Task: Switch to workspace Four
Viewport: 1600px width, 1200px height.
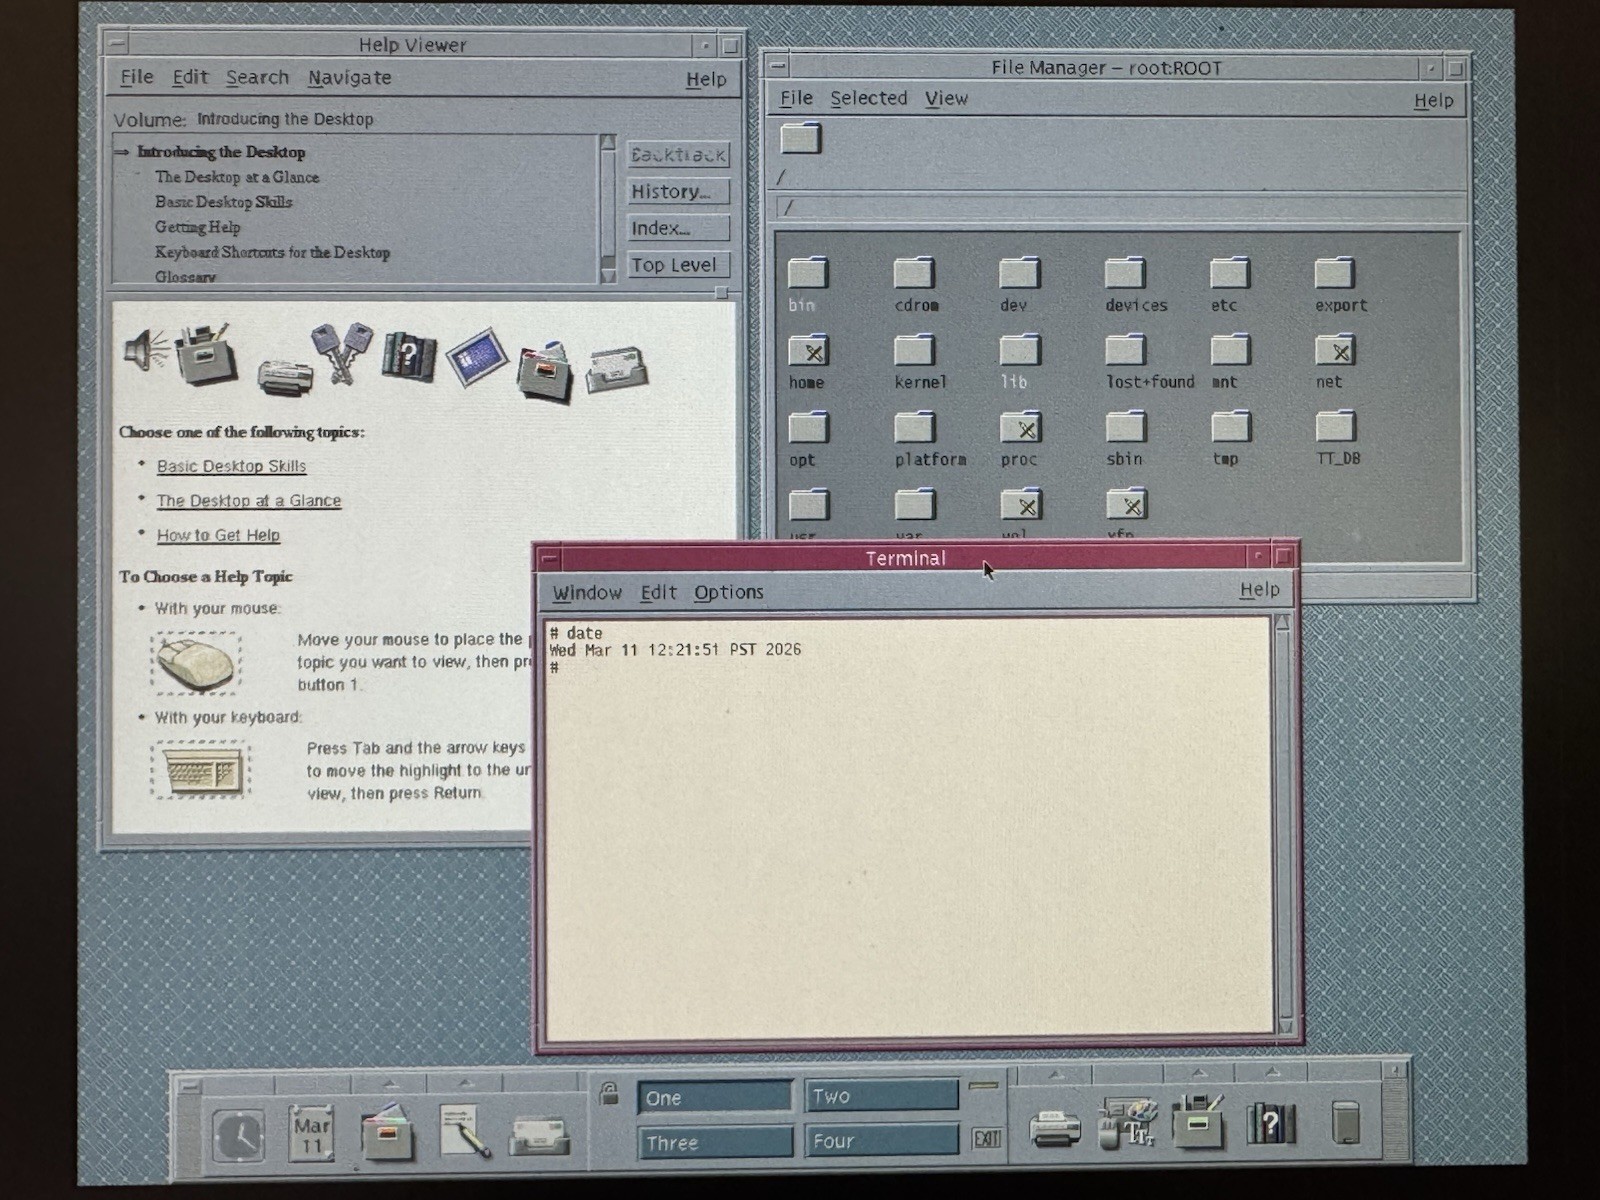Action: [881, 1141]
